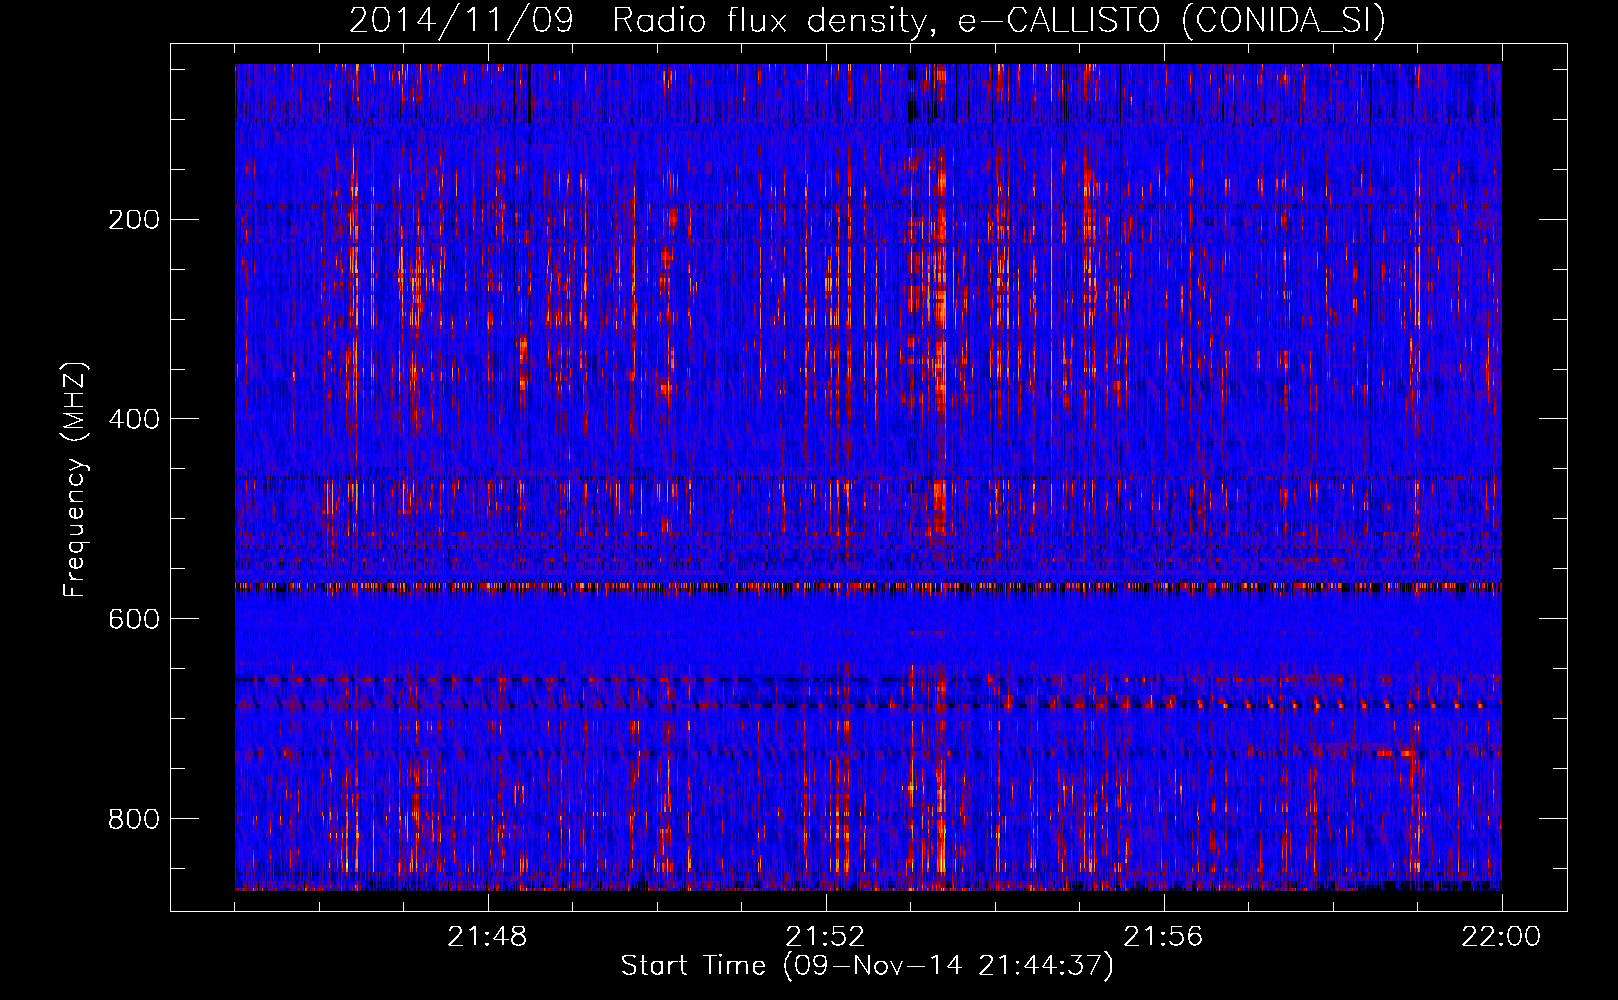Click the 'Frequency (MHZ)' axis label

click(x=74, y=479)
